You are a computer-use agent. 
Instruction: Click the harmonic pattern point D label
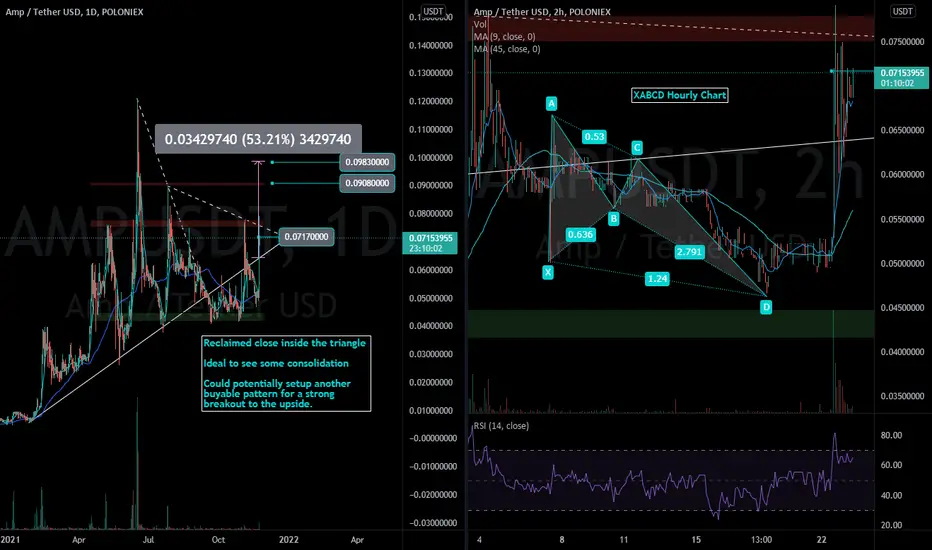(766, 307)
